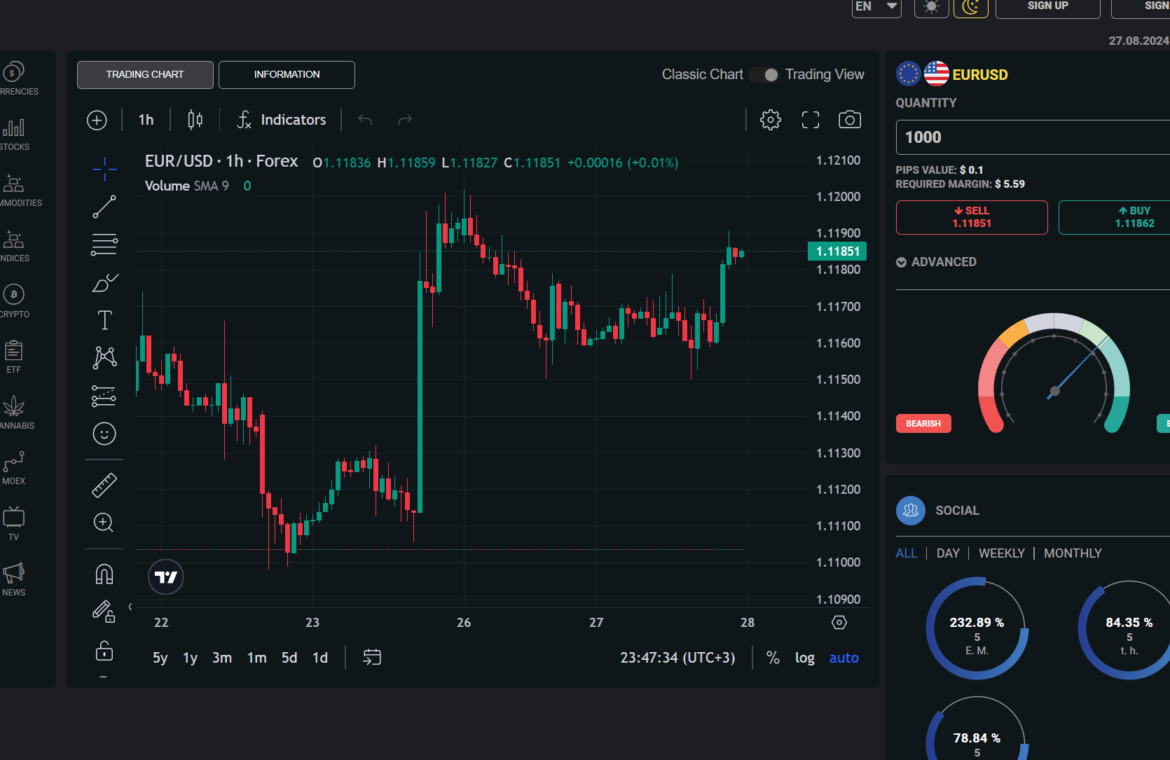Select the crosshair cursor tool

(104, 169)
